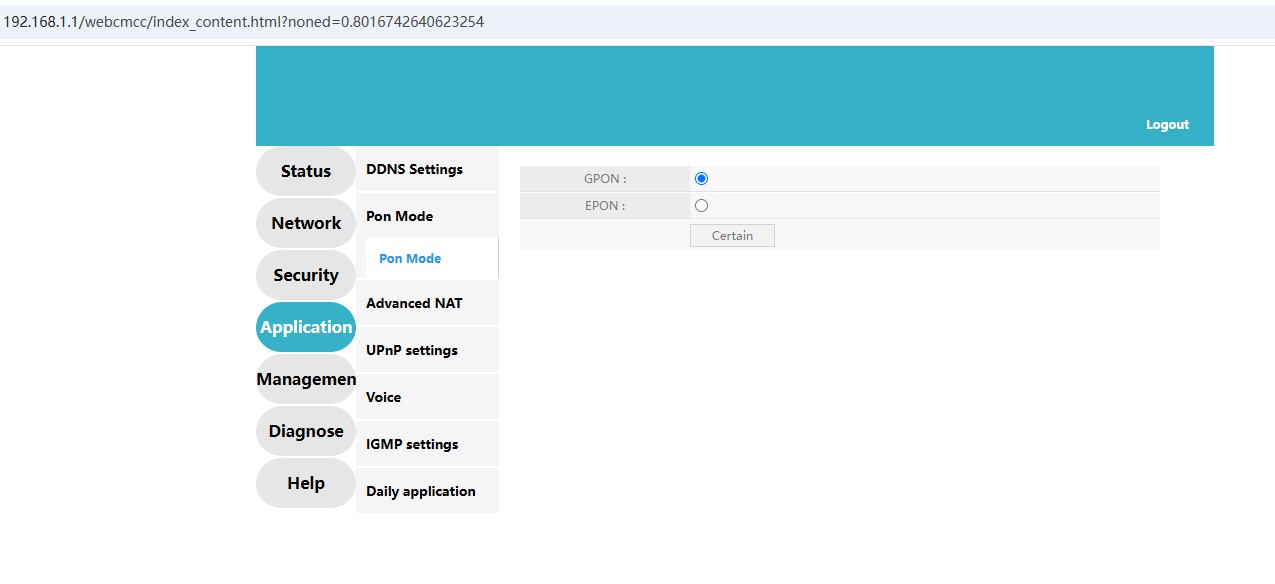The image size is (1275, 584).
Task: Expand the Pon Mode section
Action: (x=398, y=216)
